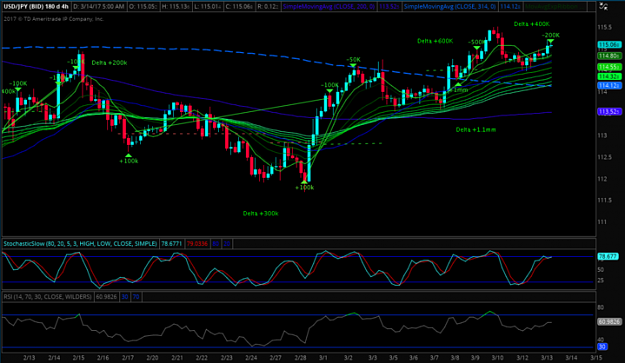The width and height of the screenshot is (625, 363).
Task: Click the 111 price axis label
Action: click(x=602, y=222)
